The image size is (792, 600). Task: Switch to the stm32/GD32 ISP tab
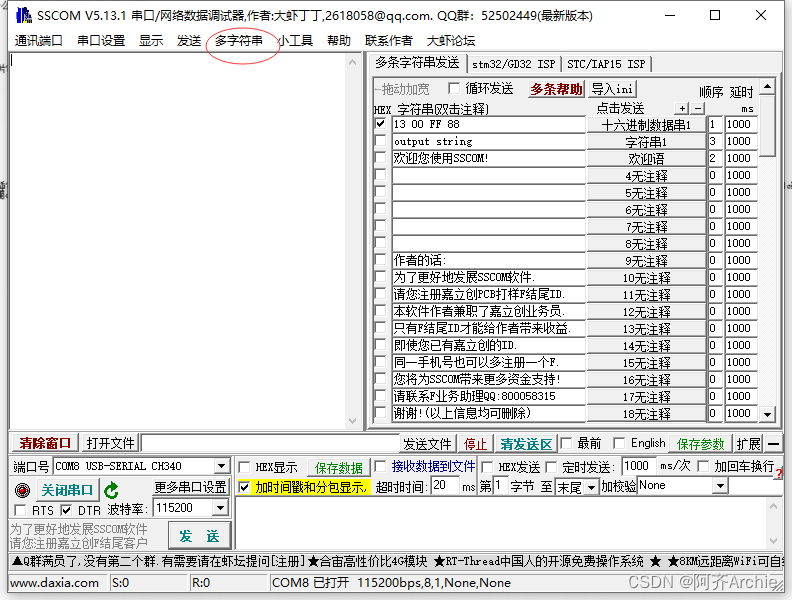click(x=513, y=64)
